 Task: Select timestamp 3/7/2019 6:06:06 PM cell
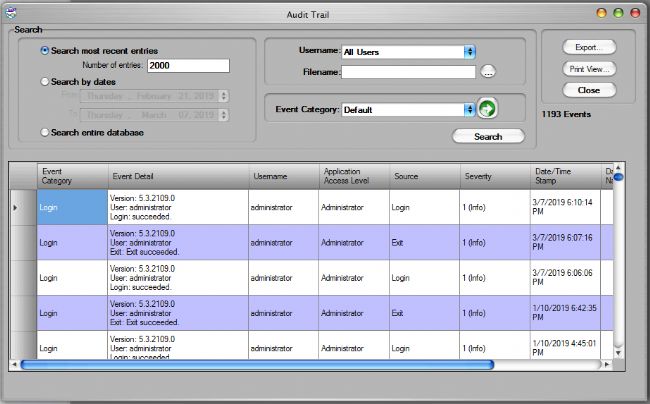point(565,278)
